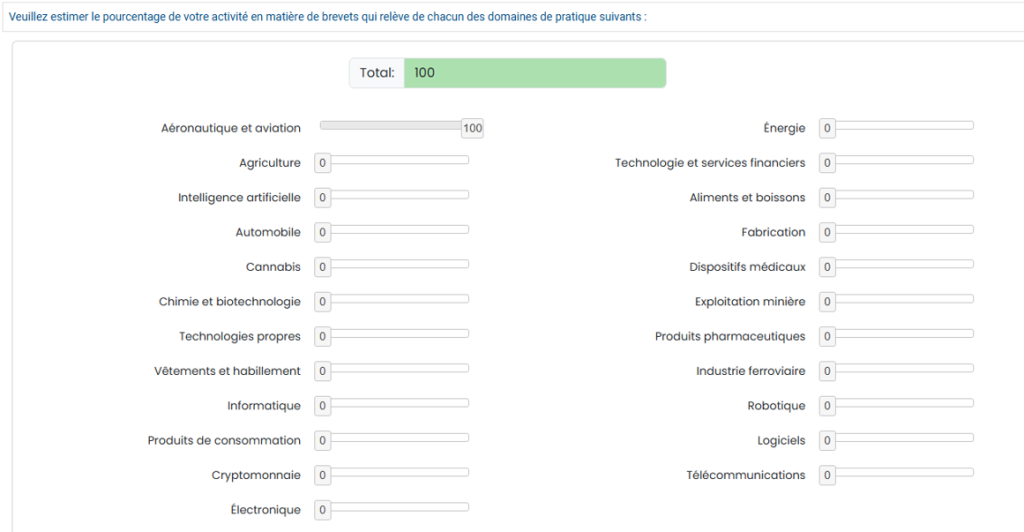Click the Dispositifs médicaux slider
The width and height of the screenshot is (1024, 532).
tap(903, 264)
